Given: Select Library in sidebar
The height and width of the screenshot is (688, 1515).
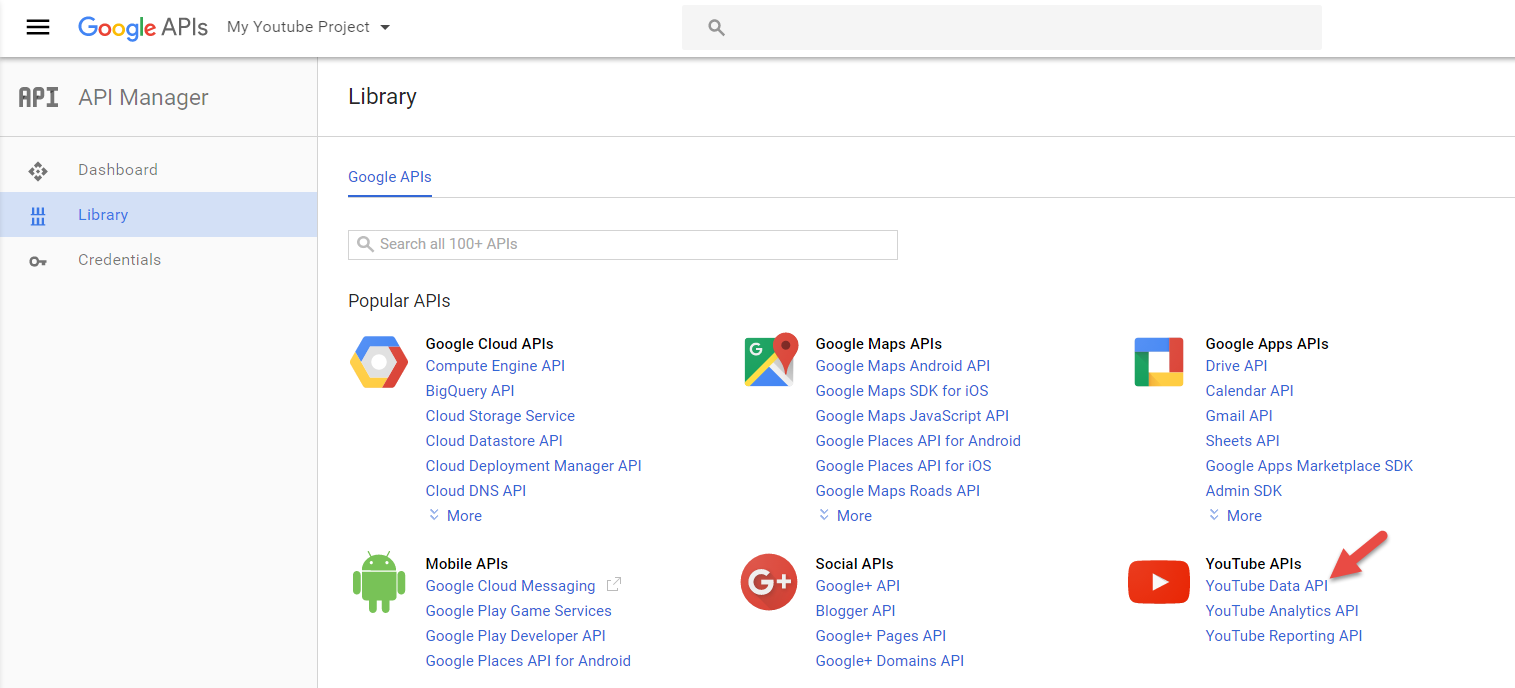Looking at the screenshot, I should pos(158,215).
